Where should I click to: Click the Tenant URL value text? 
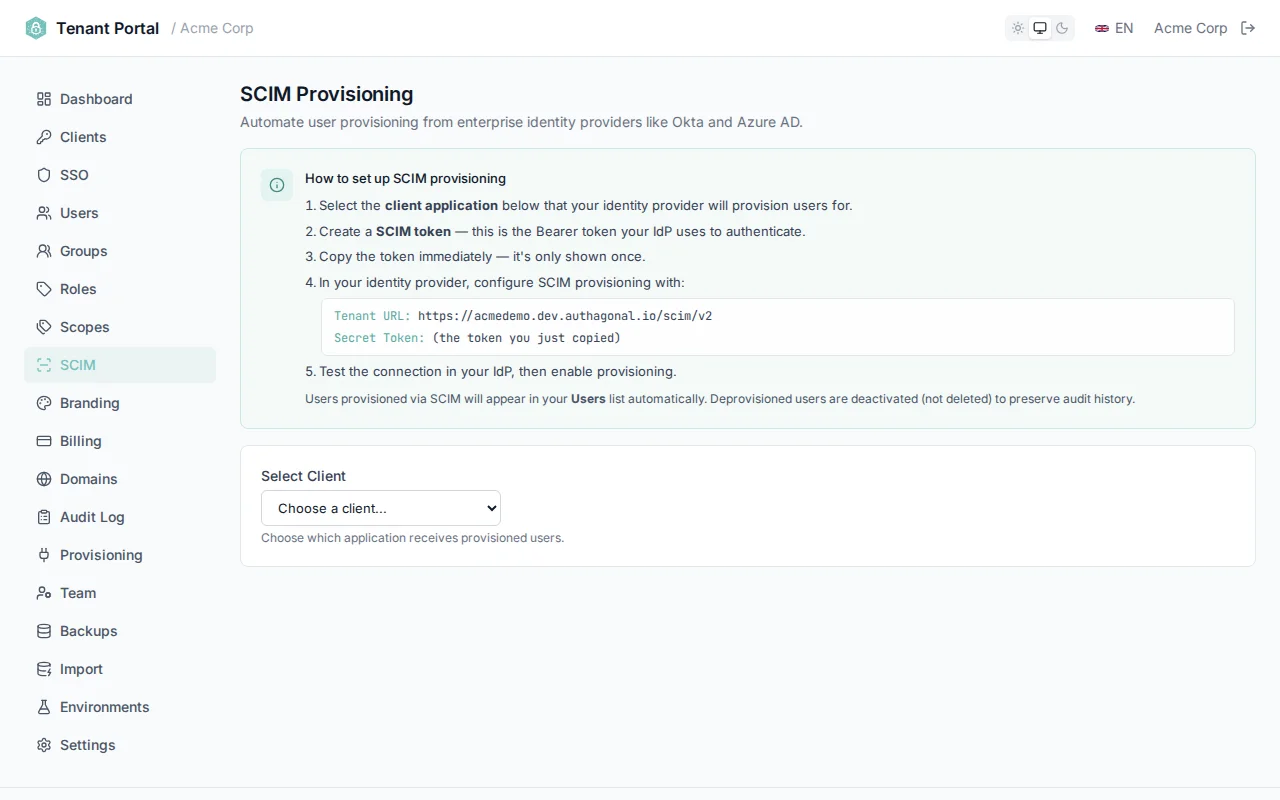[x=565, y=316]
